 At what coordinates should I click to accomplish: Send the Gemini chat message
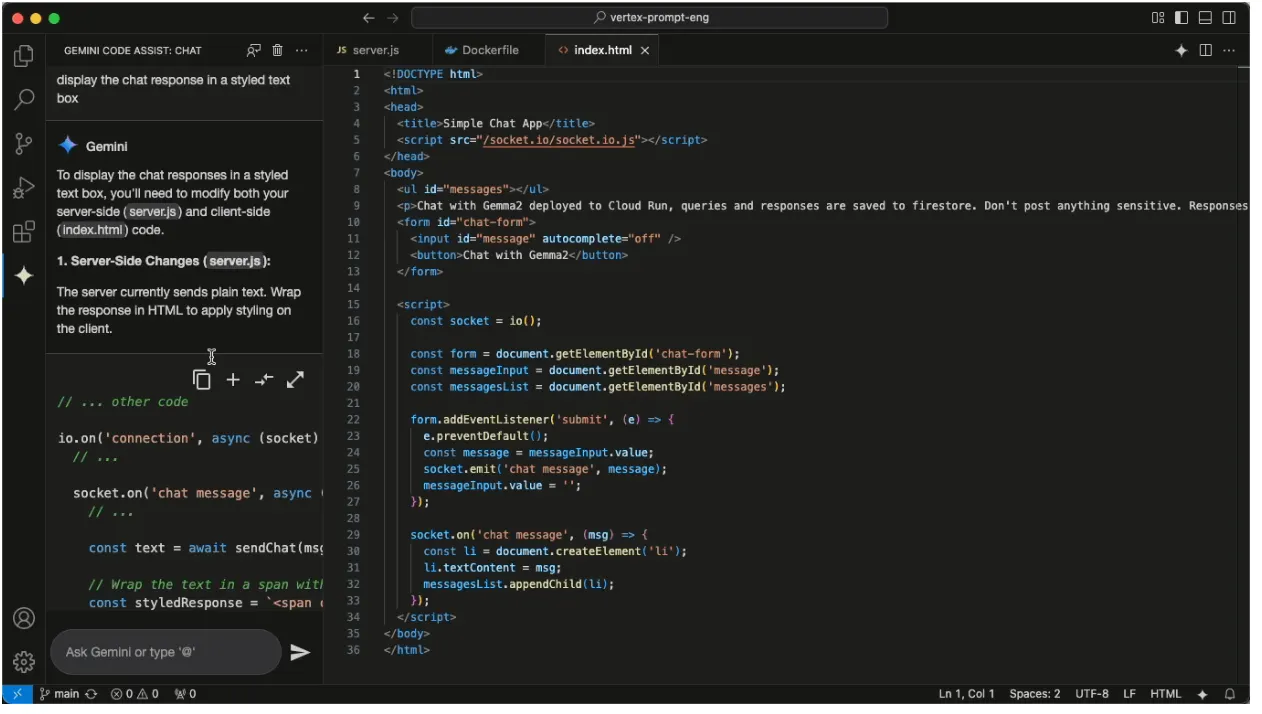300,652
